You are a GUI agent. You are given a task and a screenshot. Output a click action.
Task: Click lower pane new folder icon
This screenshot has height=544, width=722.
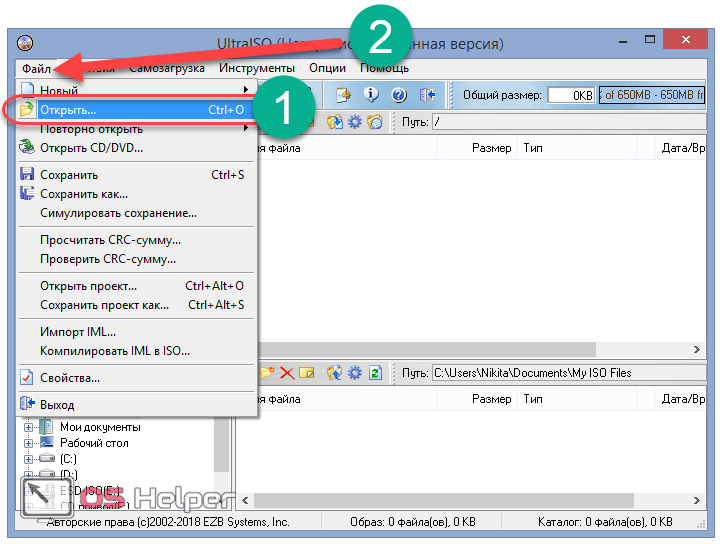coord(267,372)
